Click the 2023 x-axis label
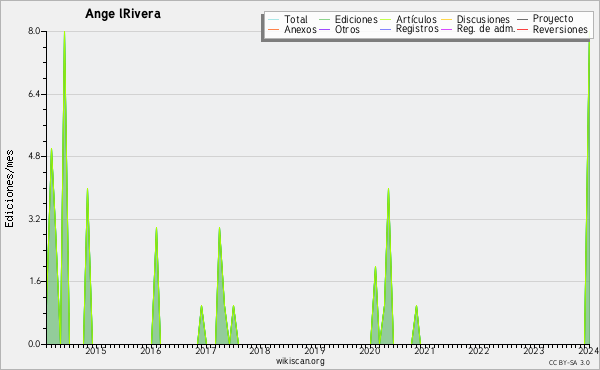The height and width of the screenshot is (370, 600). click(533, 350)
